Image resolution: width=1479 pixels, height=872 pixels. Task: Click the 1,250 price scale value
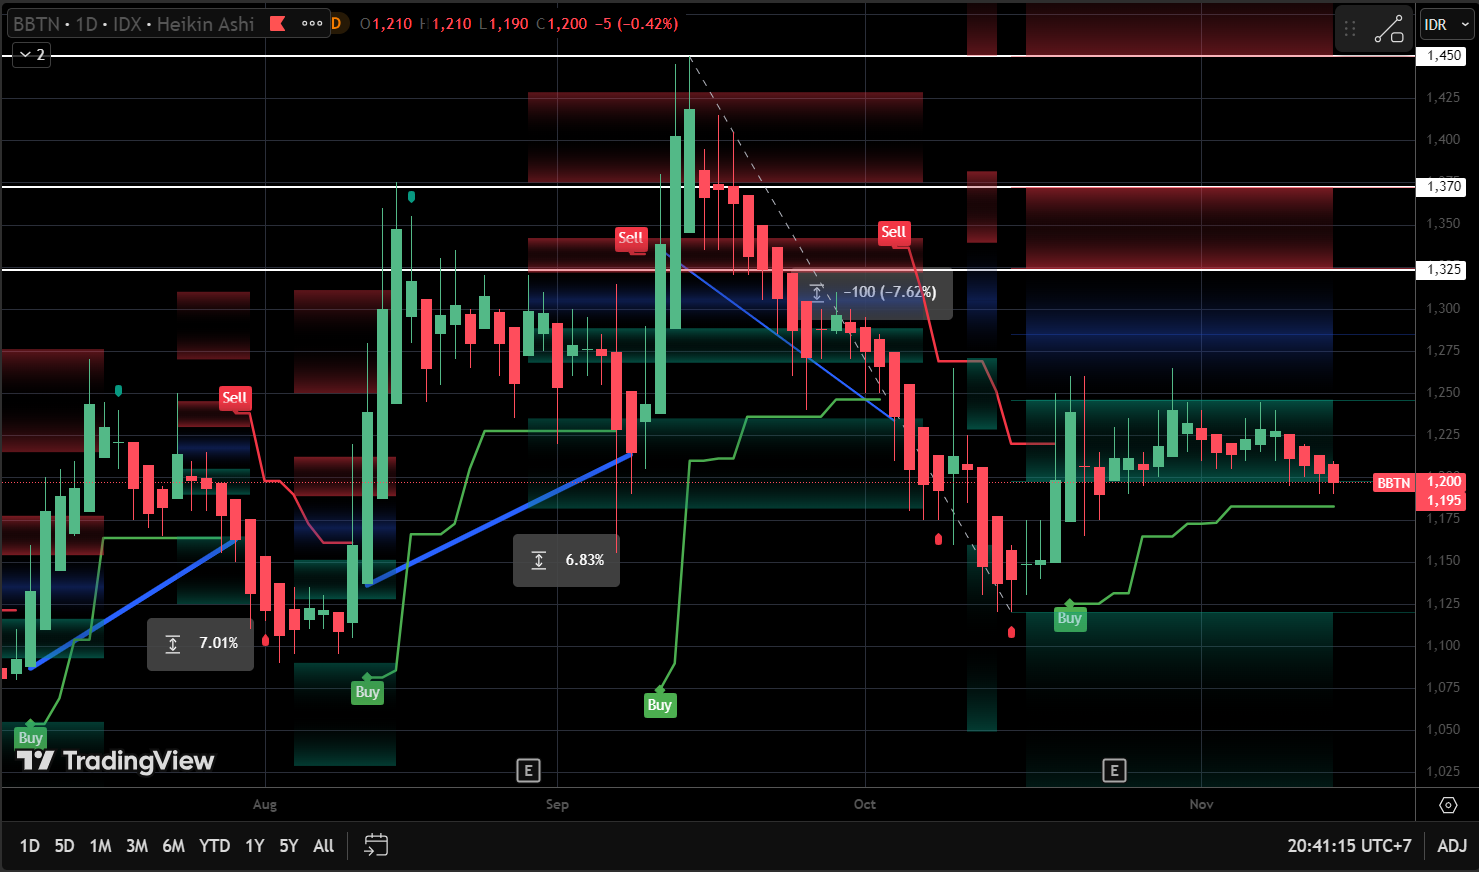[x=1443, y=393]
